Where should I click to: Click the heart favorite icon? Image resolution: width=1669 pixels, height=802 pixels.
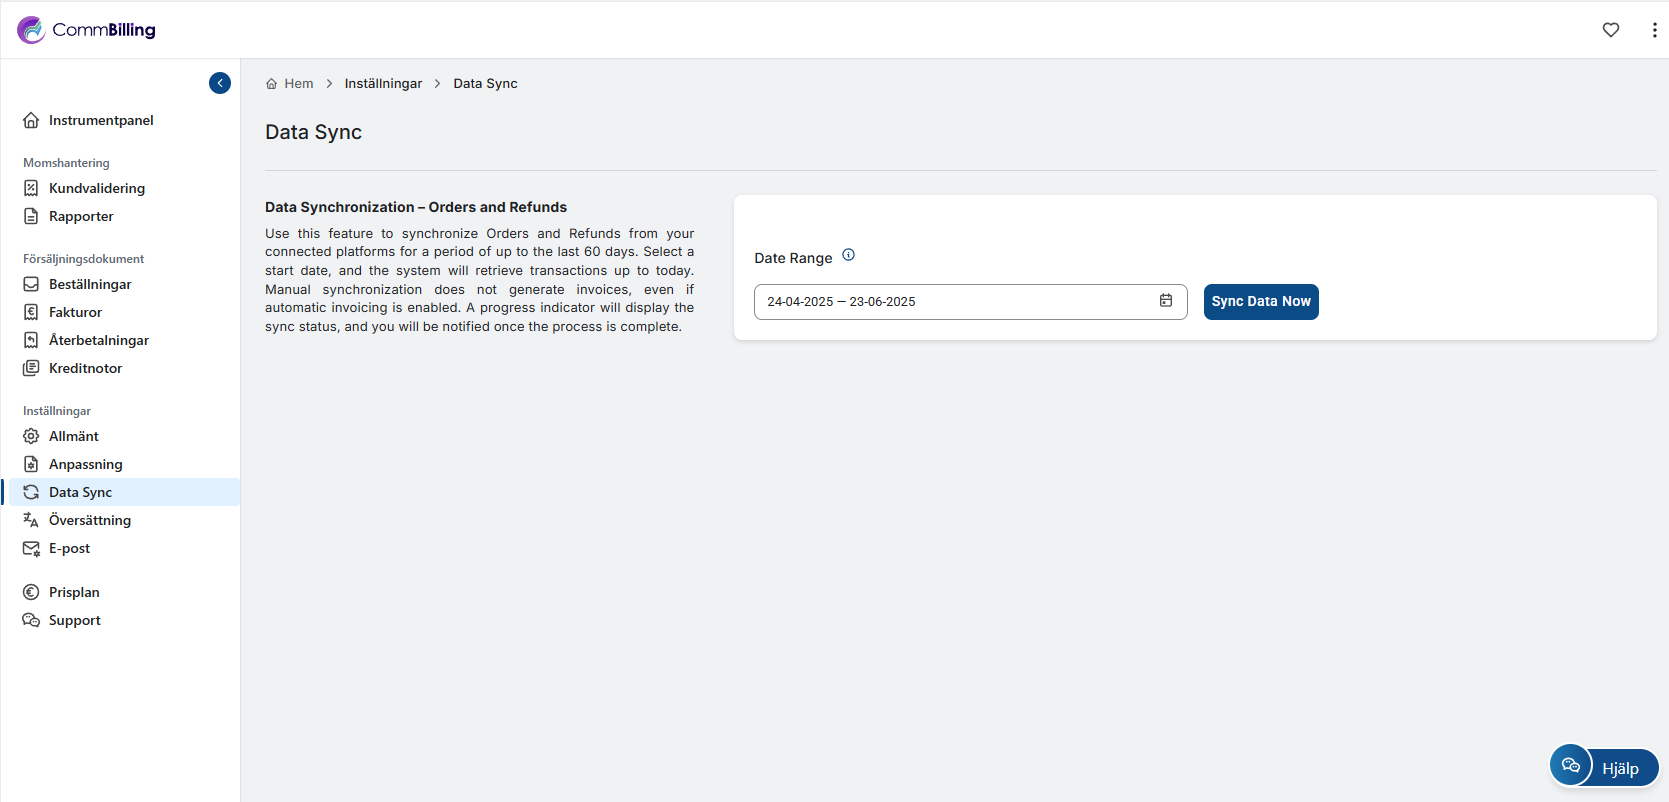[x=1610, y=30]
